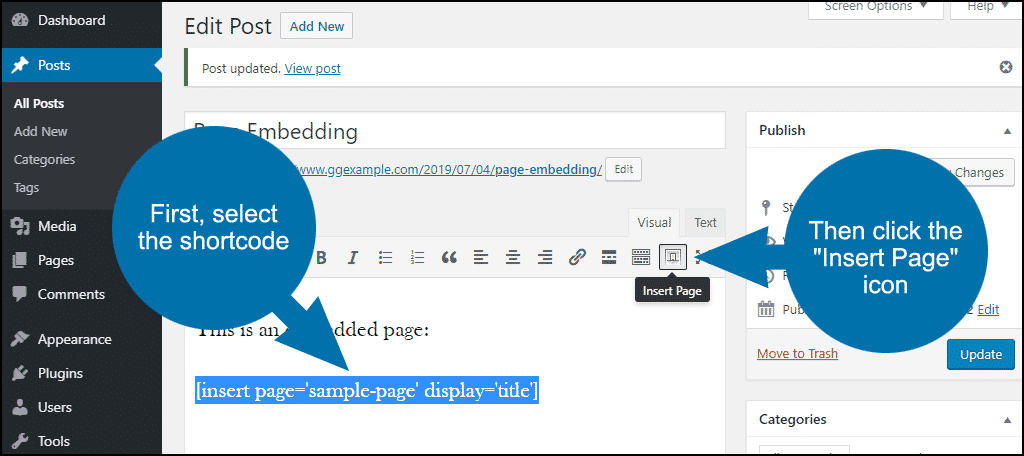This screenshot has width=1024, height=456.
Task: Click the Bold formatting icon
Action: click(x=321, y=257)
